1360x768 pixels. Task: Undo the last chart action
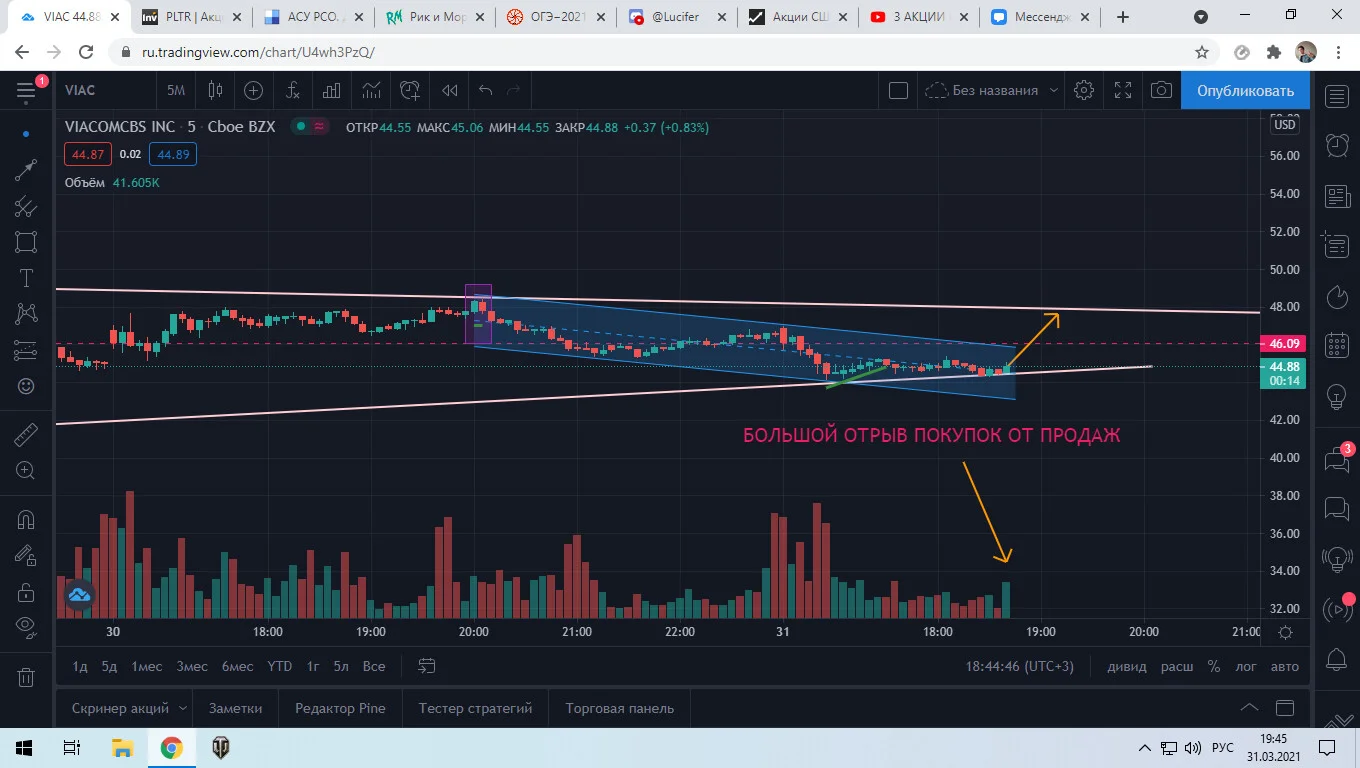(486, 90)
